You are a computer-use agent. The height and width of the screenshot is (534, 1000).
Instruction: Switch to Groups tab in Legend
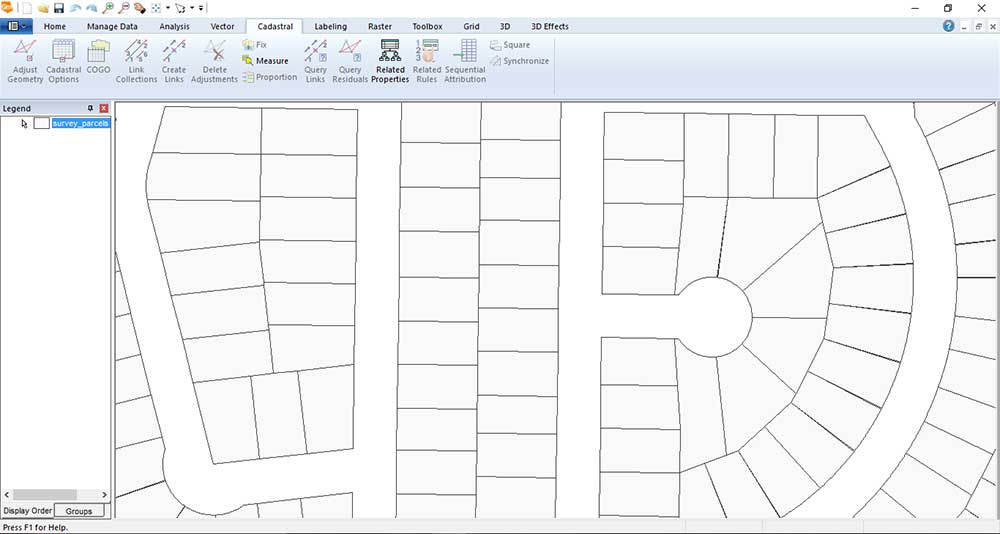79,511
